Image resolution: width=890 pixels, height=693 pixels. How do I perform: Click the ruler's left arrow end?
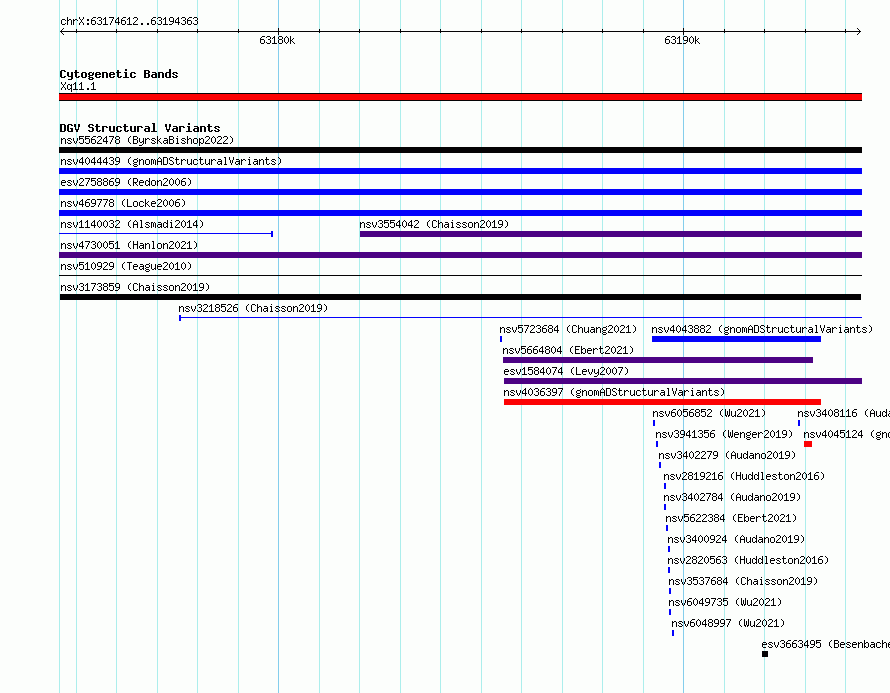point(62,32)
